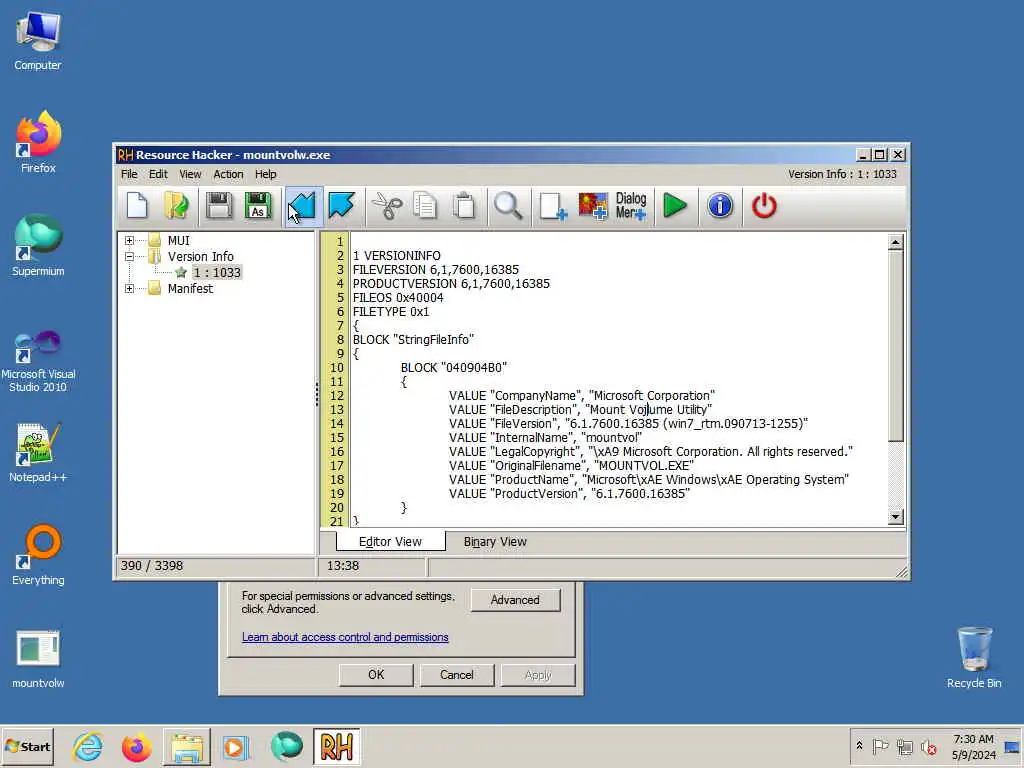Image resolution: width=1024 pixels, height=768 pixels.
Task: Open the View menu
Action: pos(190,174)
